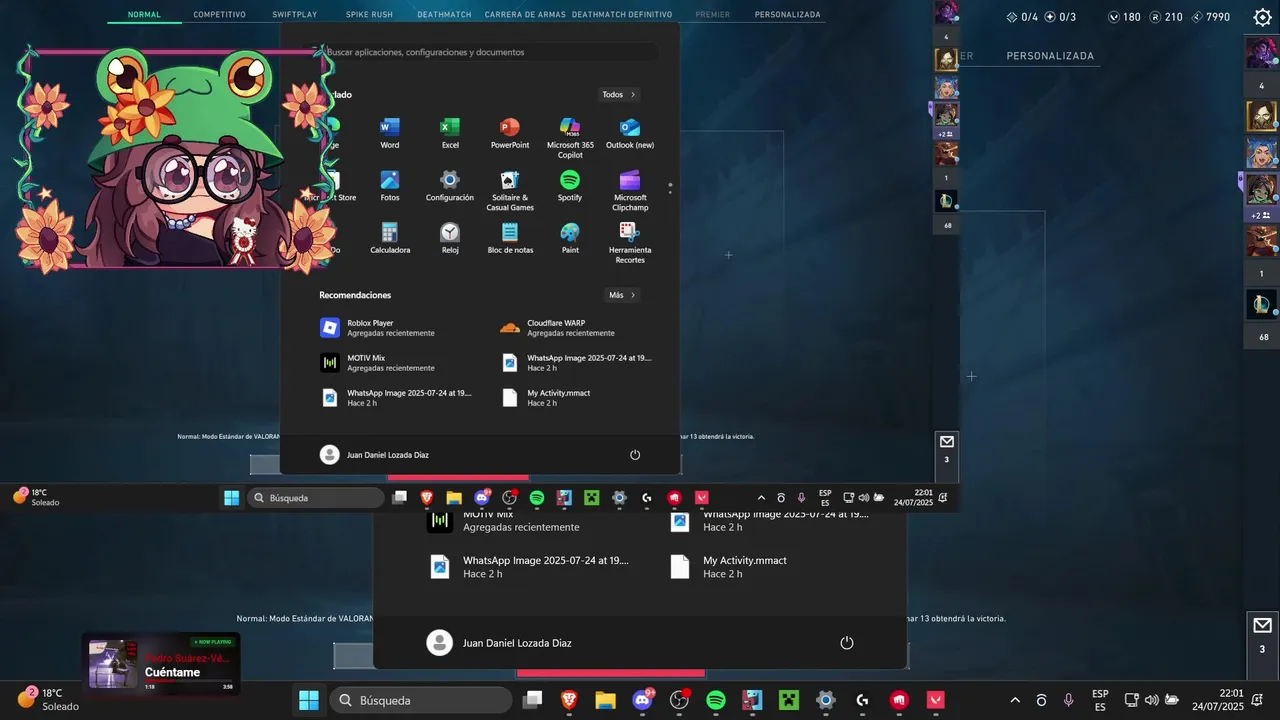Click the Cuéntame song progress bar

click(188, 680)
